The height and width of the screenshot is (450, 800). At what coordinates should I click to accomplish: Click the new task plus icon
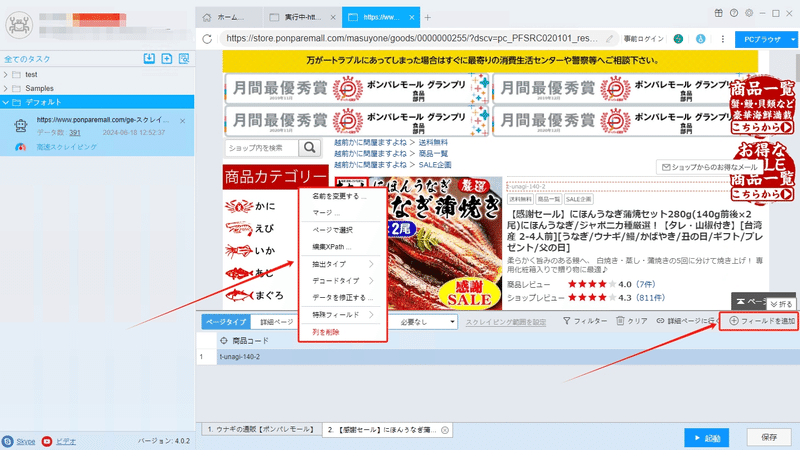click(167, 59)
